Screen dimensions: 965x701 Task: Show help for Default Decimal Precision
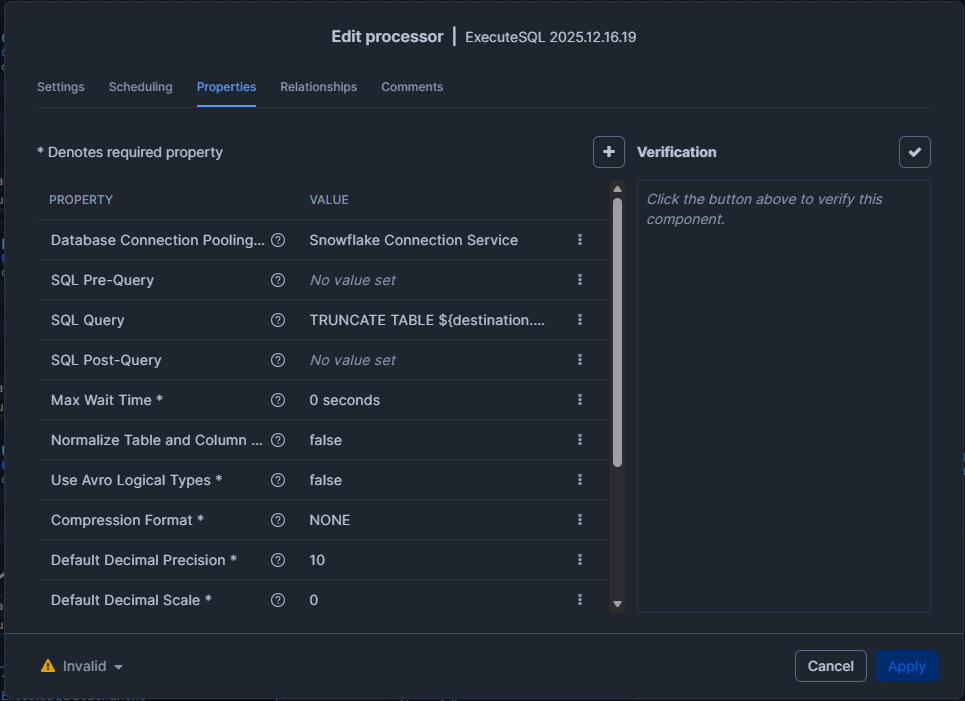pyautogui.click(x=278, y=560)
